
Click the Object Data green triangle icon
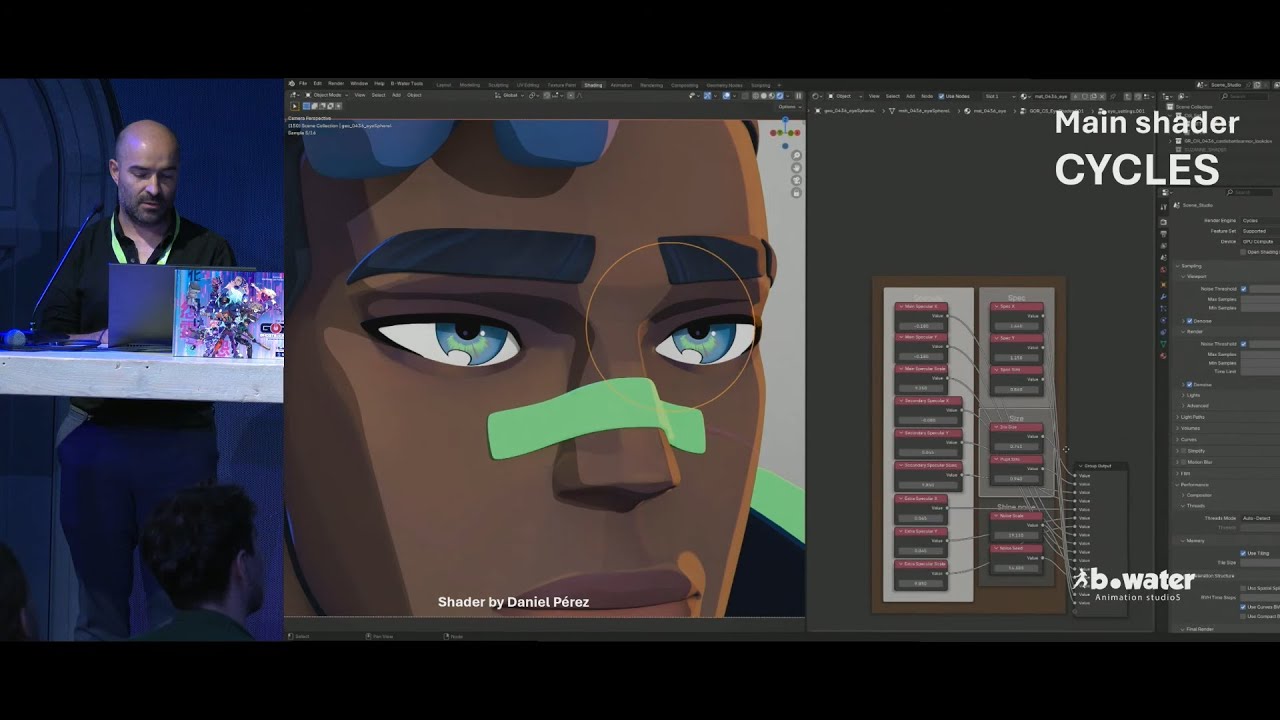[x=1164, y=343]
